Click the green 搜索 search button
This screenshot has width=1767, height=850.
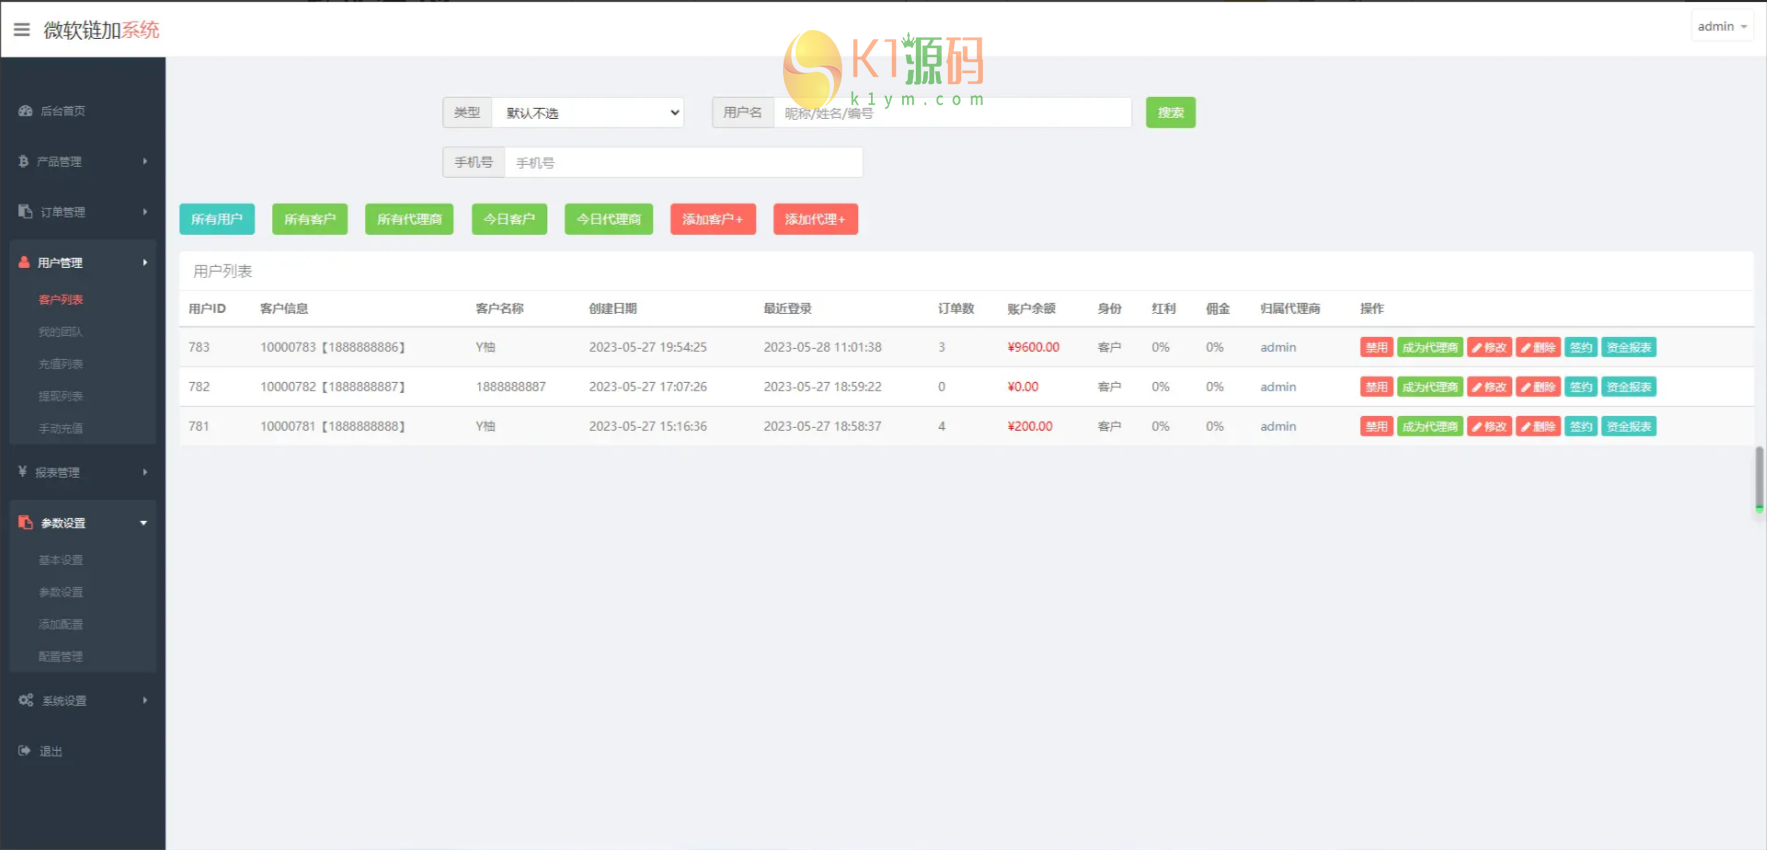click(x=1171, y=112)
